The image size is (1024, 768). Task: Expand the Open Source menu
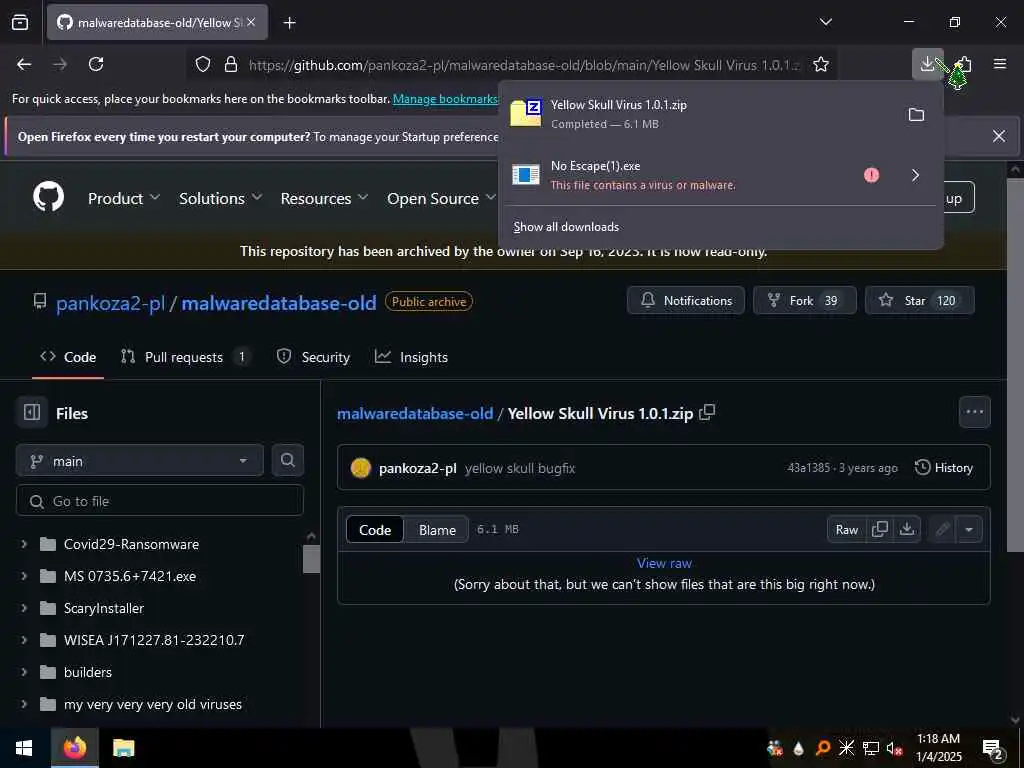pyautogui.click(x=441, y=199)
